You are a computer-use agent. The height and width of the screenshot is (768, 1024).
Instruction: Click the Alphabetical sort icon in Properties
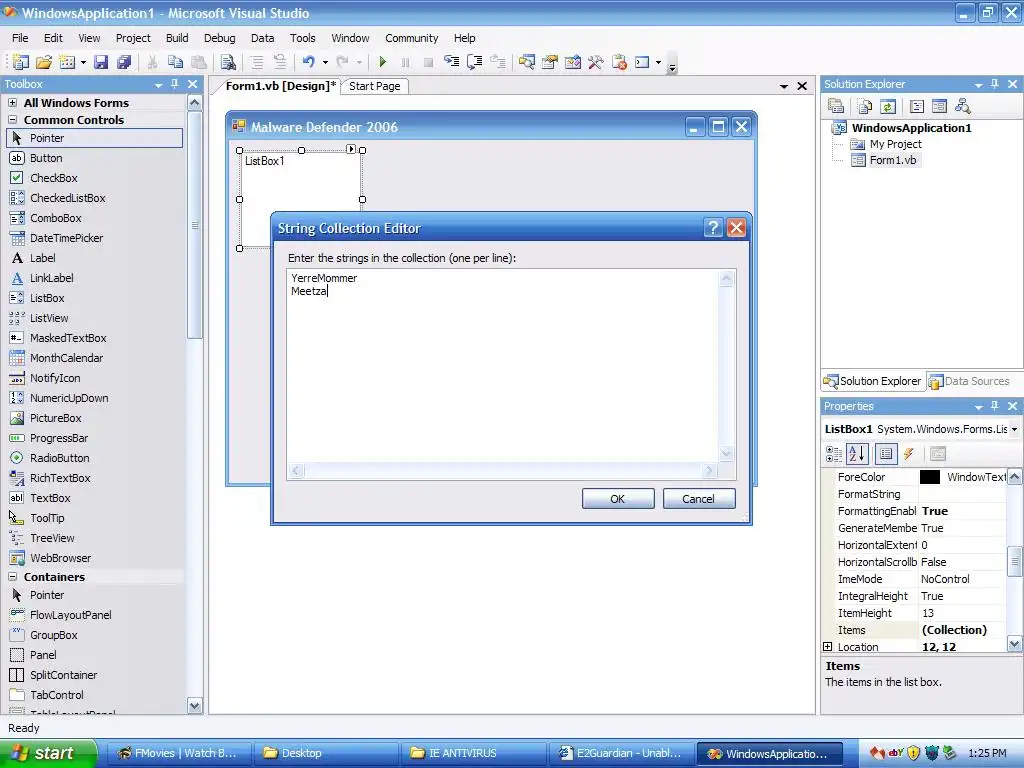point(857,454)
